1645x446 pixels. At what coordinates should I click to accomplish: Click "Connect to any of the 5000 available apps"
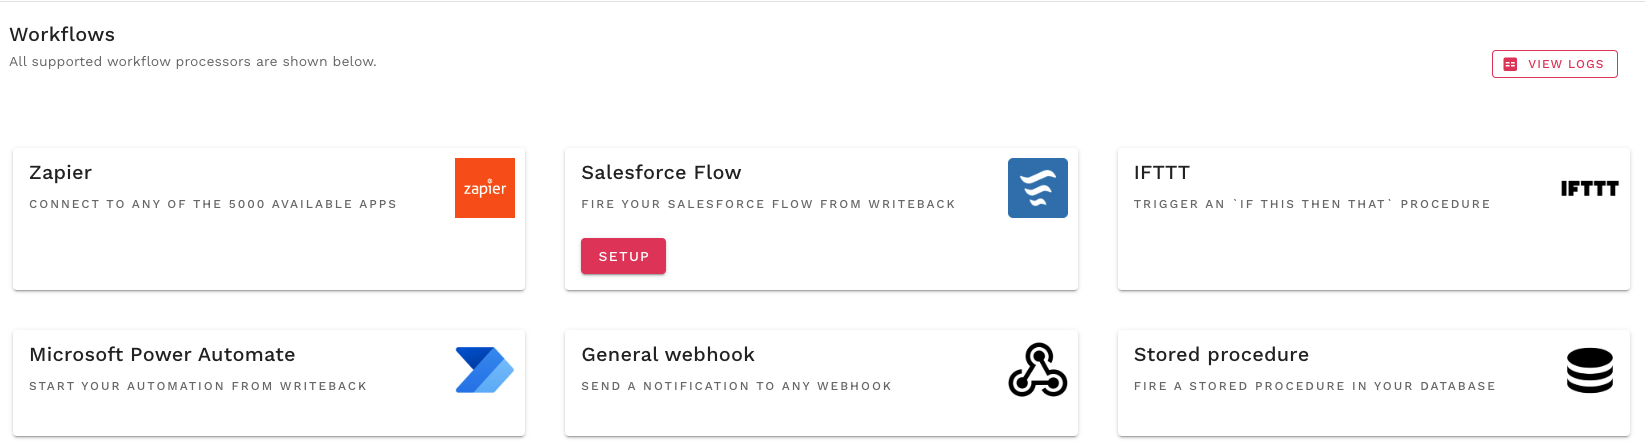pyautogui.click(x=213, y=204)
